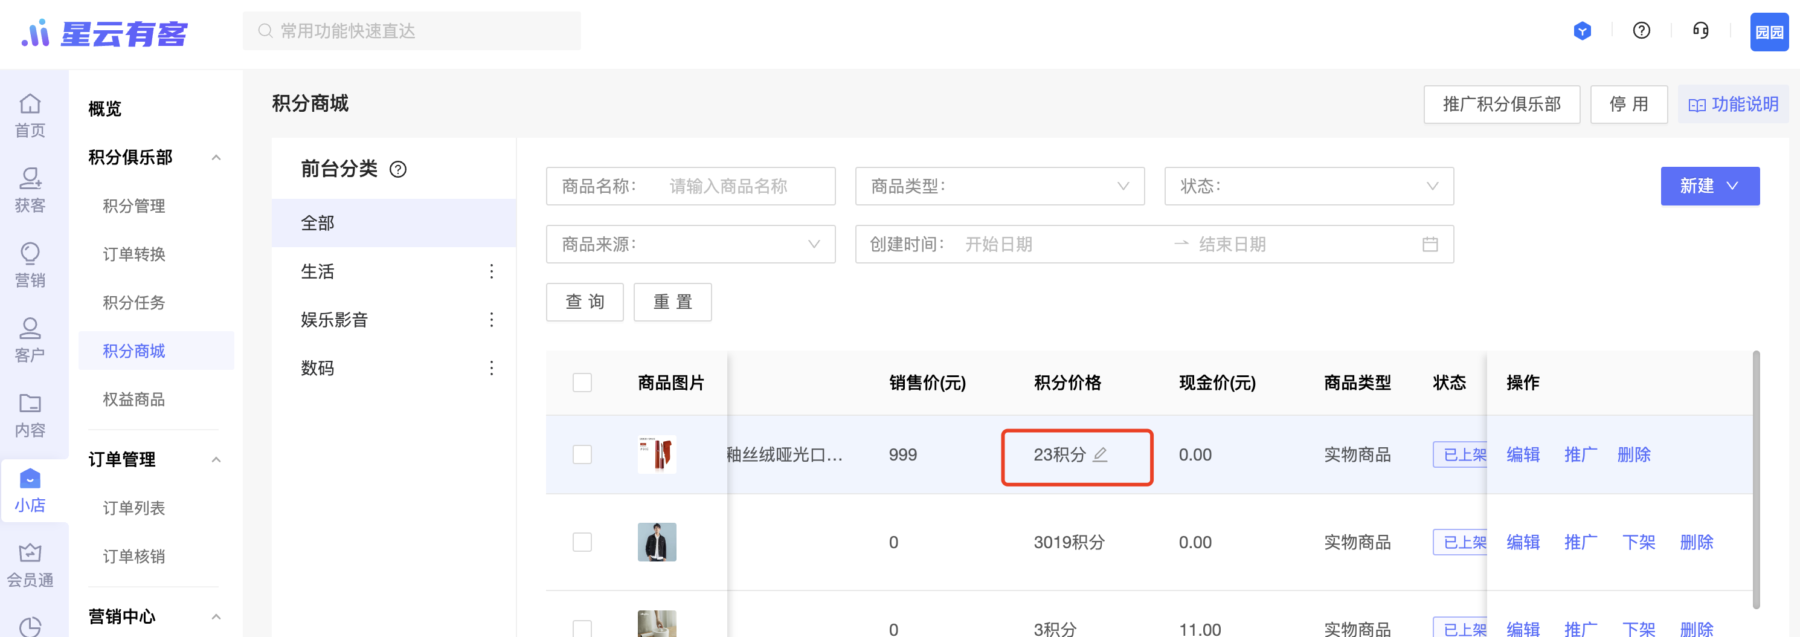
Task: Toggle the select-all checkbox in table header
Action: pos(582,383)
